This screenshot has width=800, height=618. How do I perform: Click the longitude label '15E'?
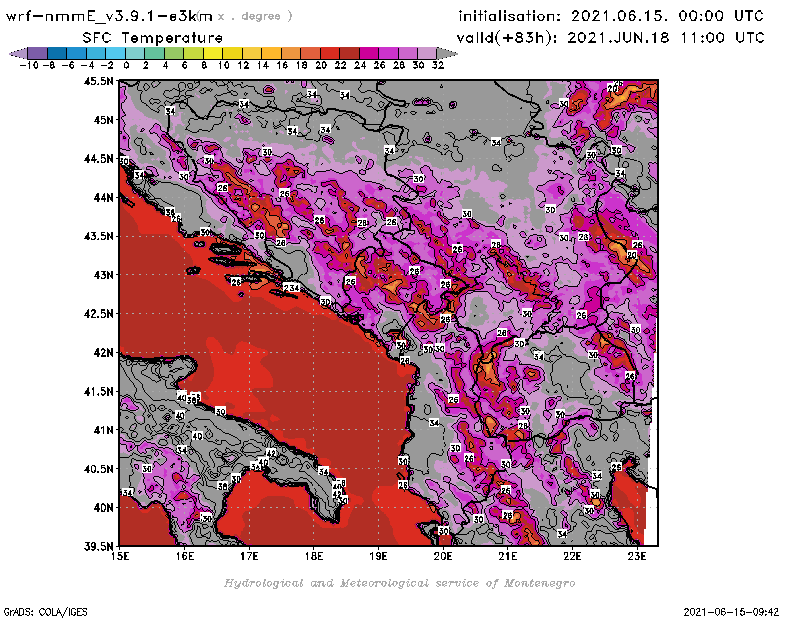[120, 556]
